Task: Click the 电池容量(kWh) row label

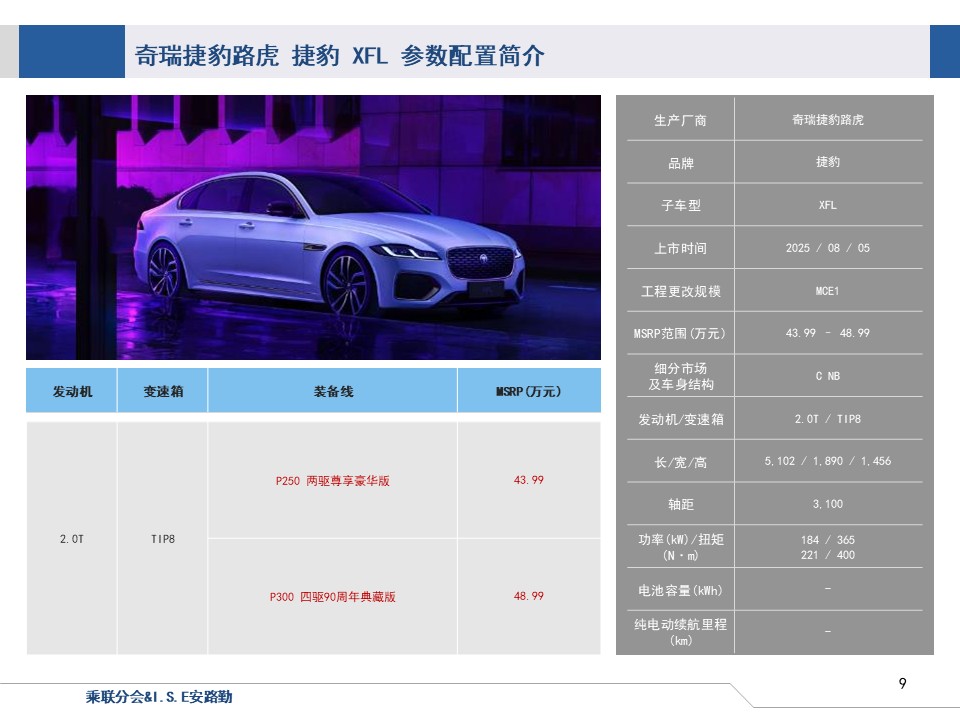Action: [x=680, y=590]
